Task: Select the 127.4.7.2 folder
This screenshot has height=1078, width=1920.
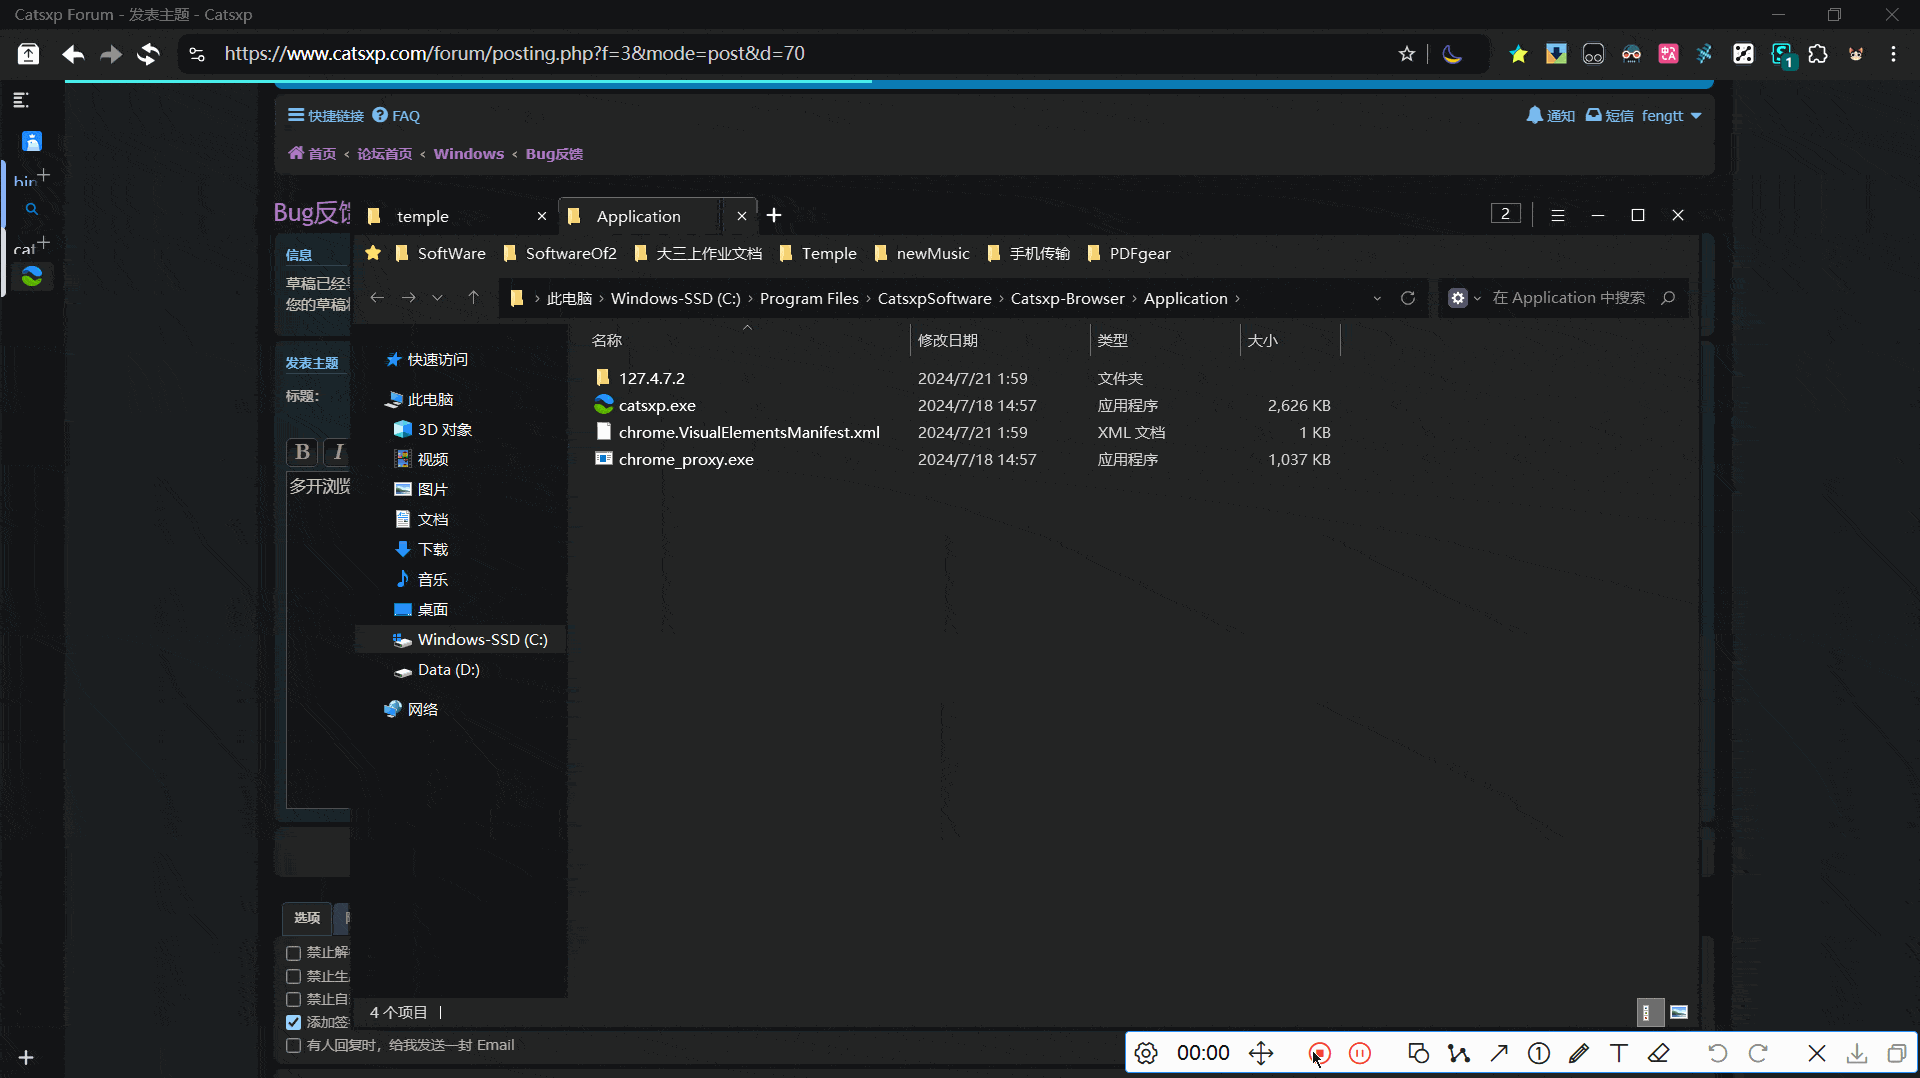Action: [x=651, y=379]
